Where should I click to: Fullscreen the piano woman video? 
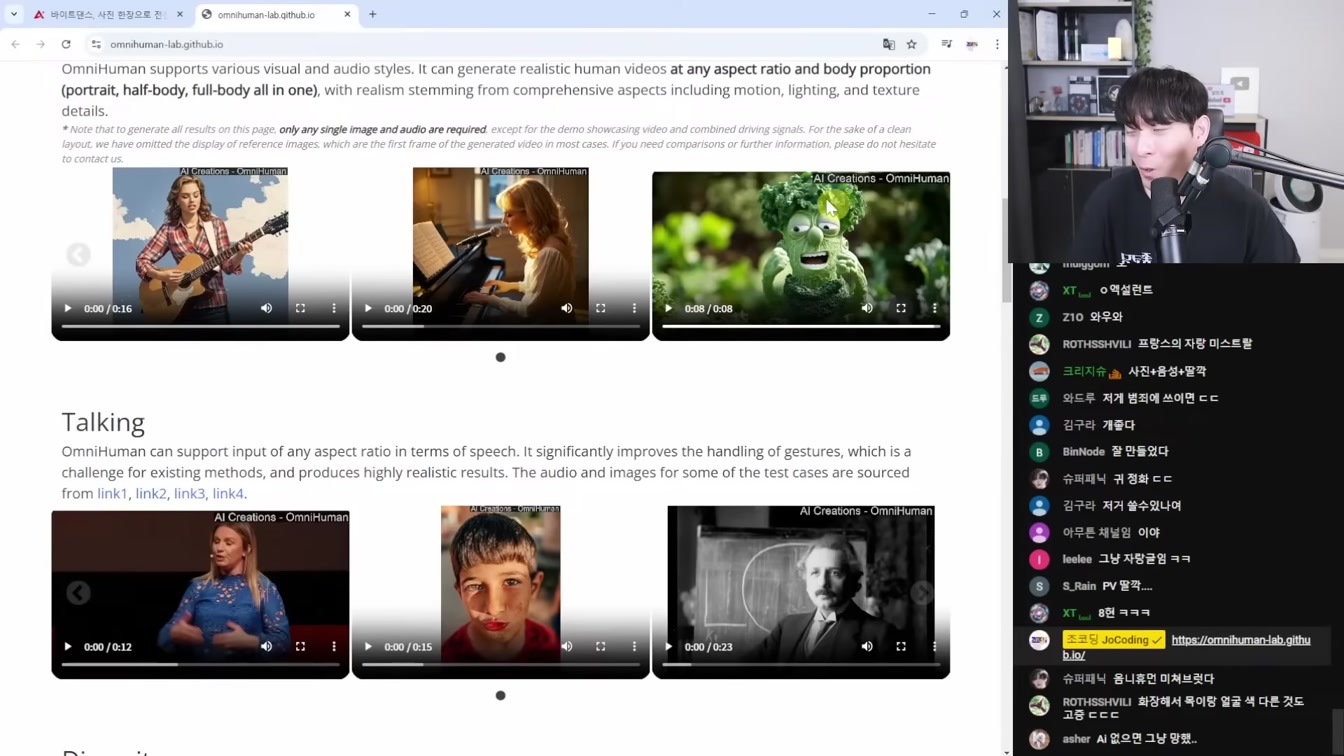(x=601, y=308)
